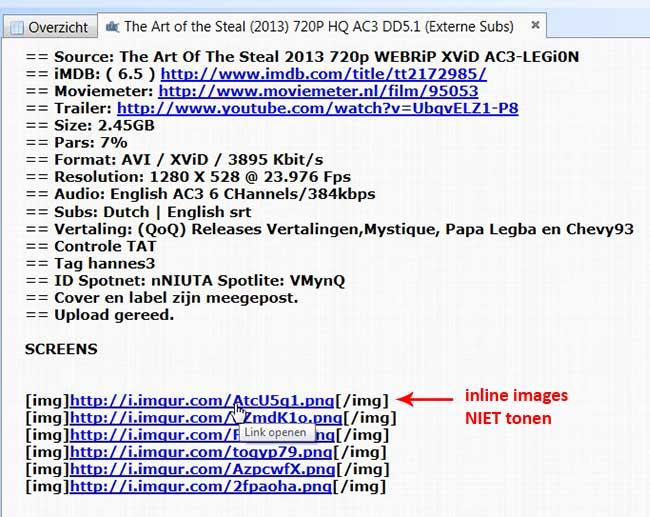Open the AzpcwfX.png imgur link

[x=202, y=469]
